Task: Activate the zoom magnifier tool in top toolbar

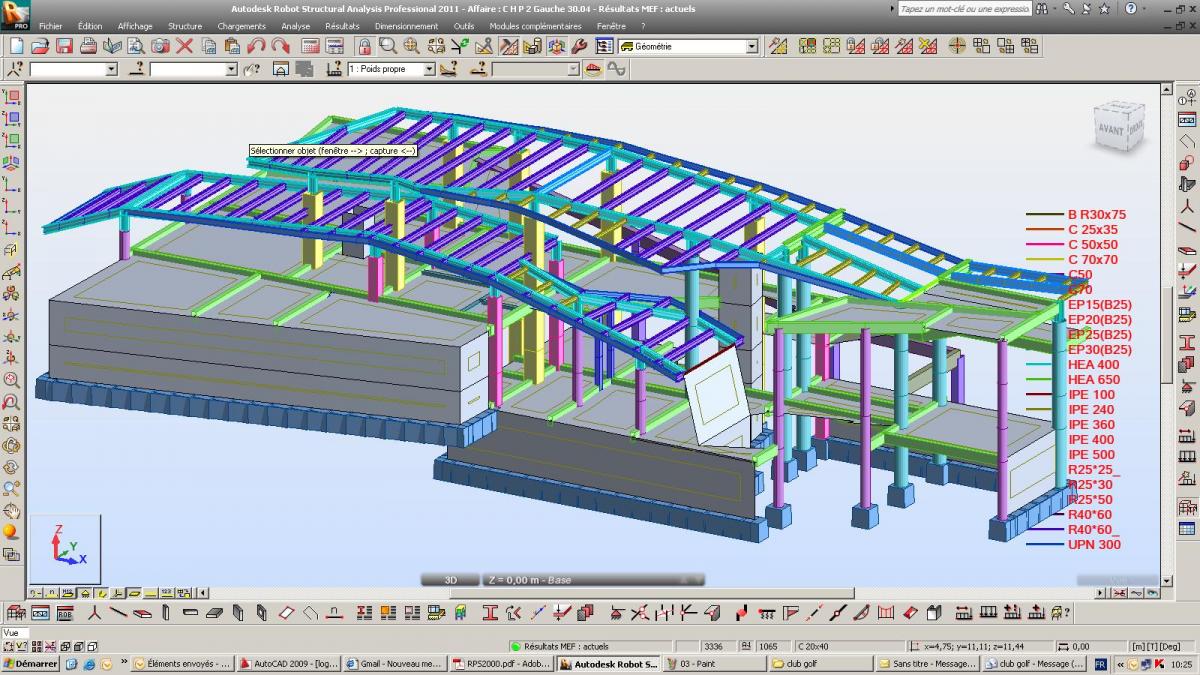Action: (388, 46)
